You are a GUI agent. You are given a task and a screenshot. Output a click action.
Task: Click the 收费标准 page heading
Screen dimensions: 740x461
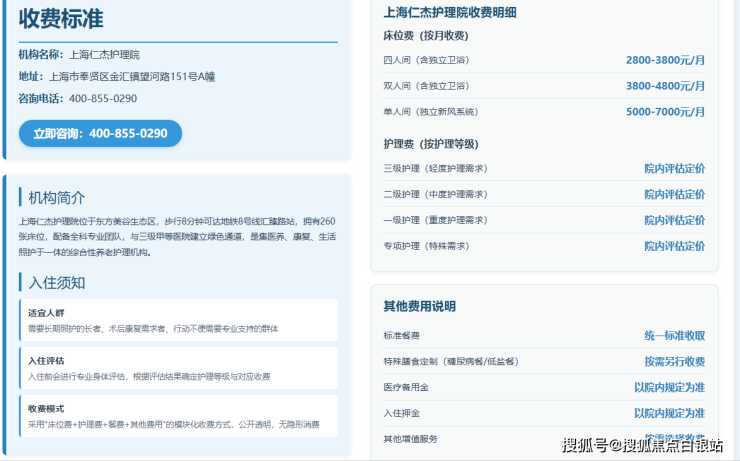tap(61, 19)
